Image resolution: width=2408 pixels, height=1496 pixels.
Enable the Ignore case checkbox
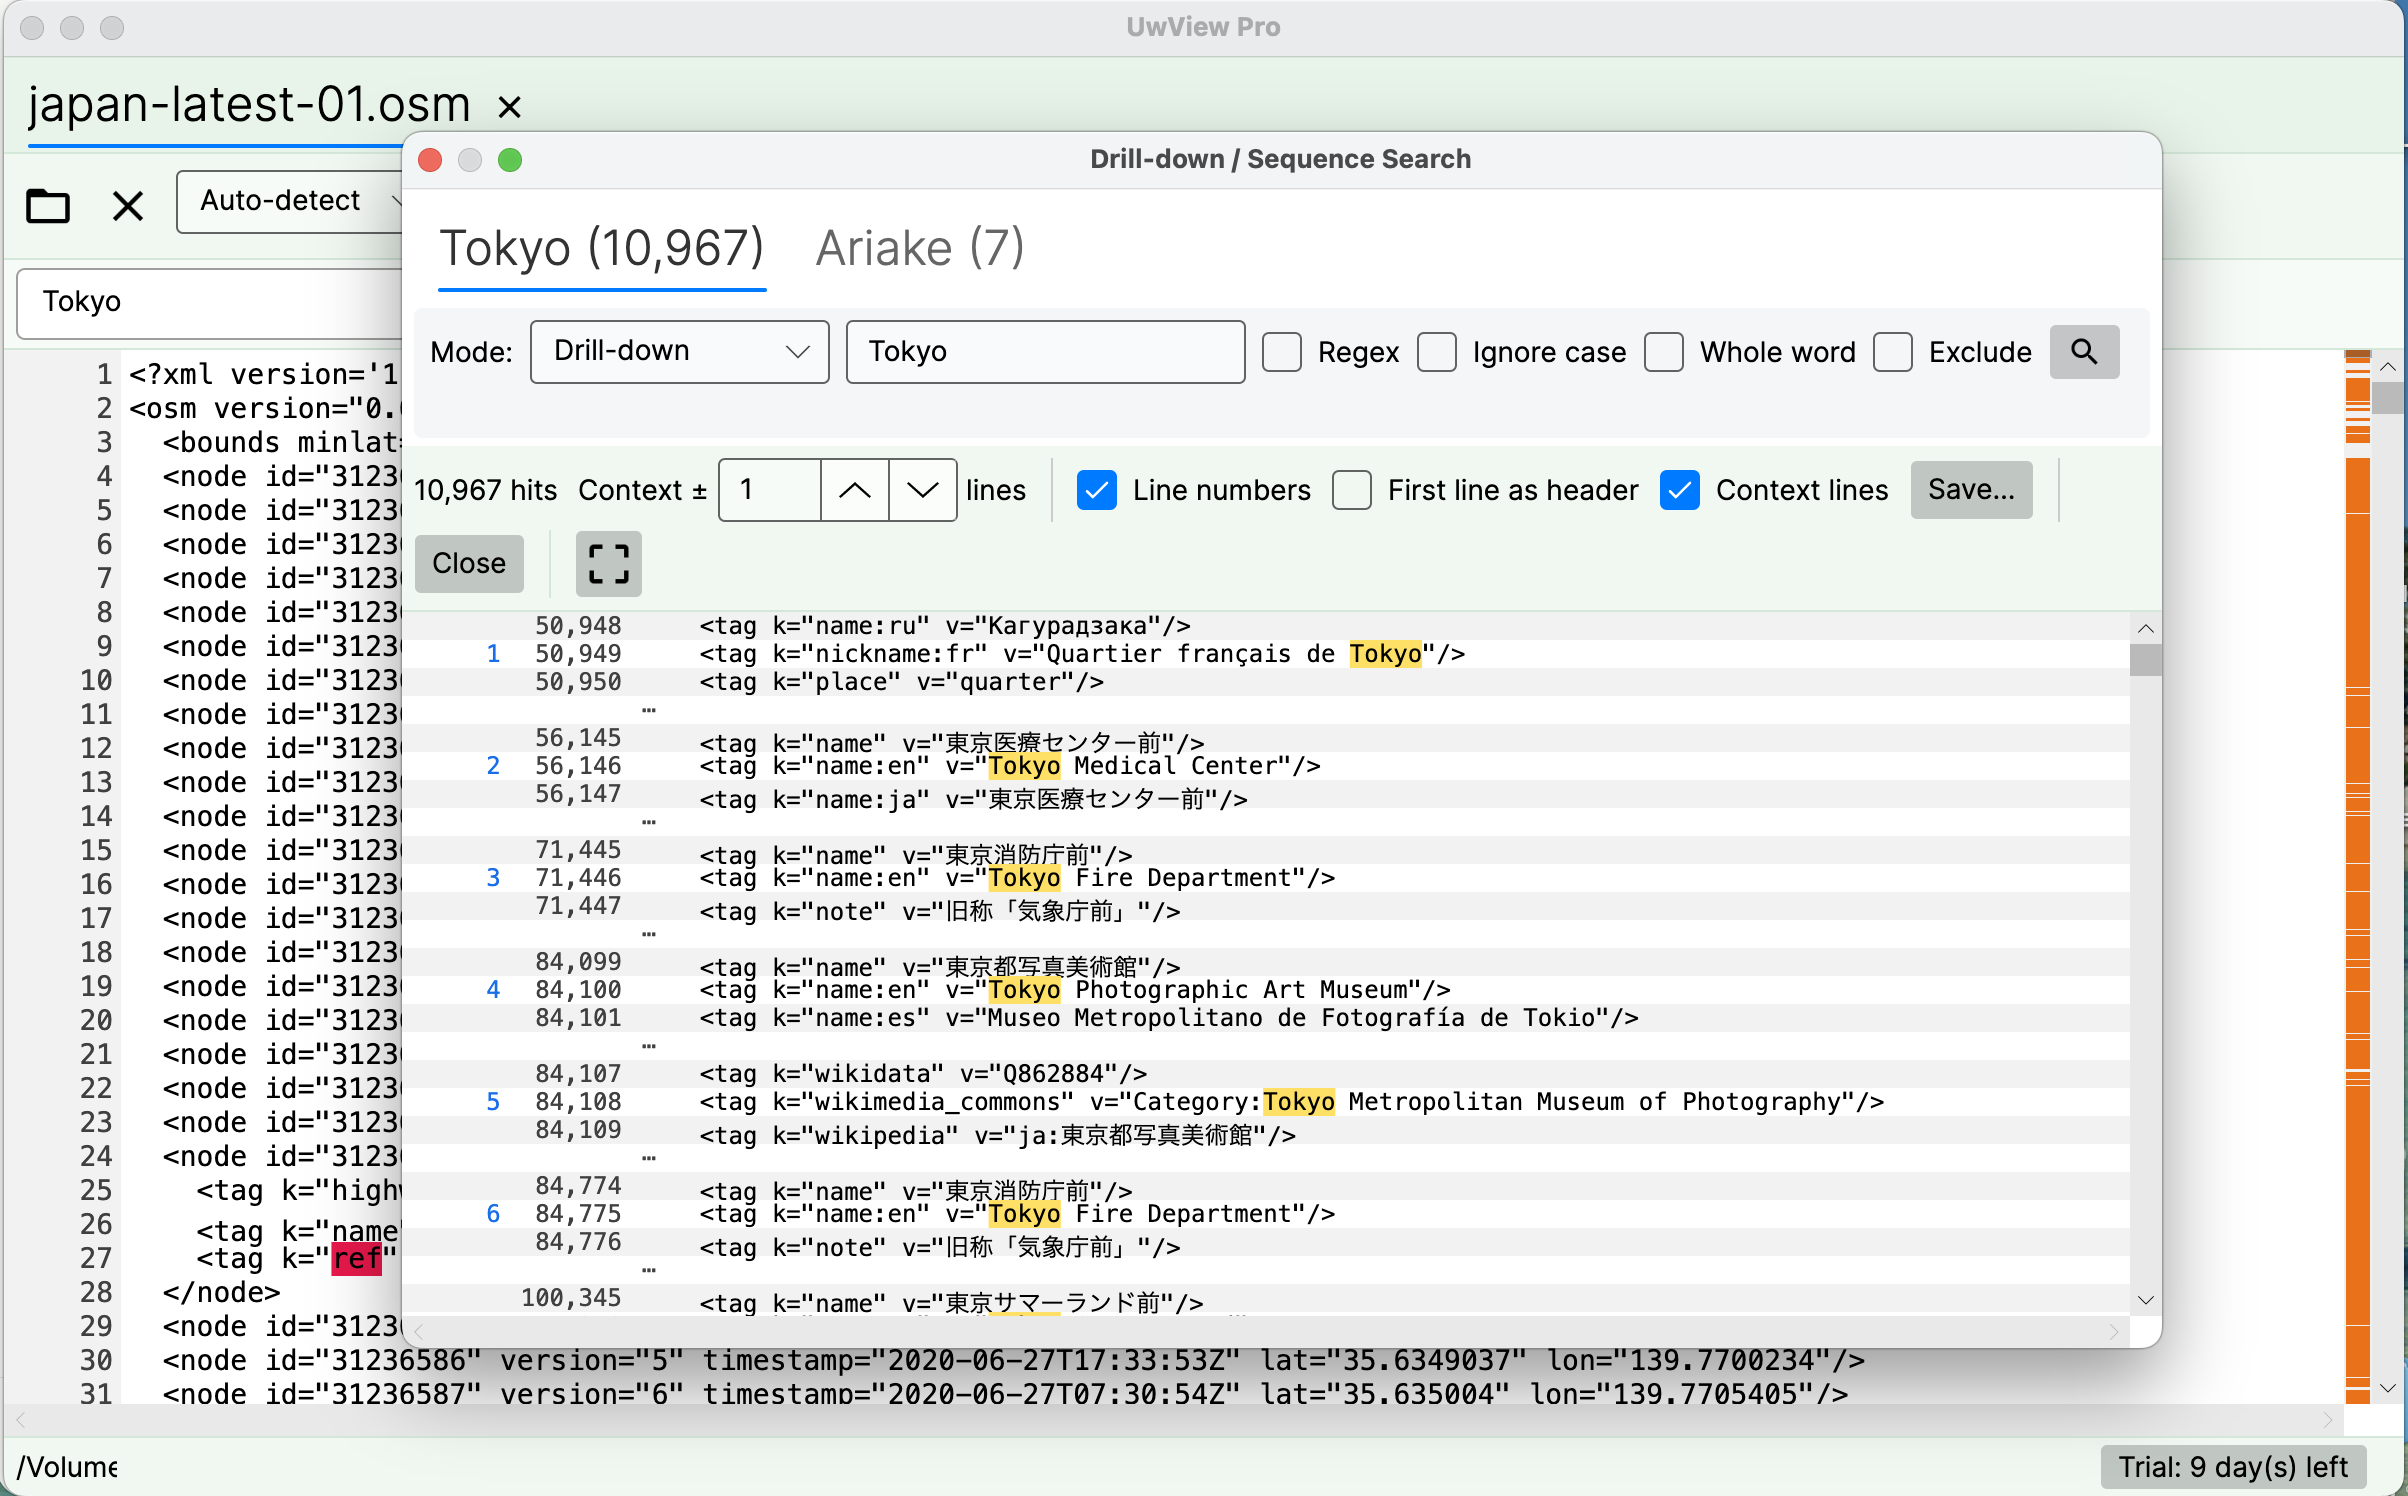point(1436,352)
